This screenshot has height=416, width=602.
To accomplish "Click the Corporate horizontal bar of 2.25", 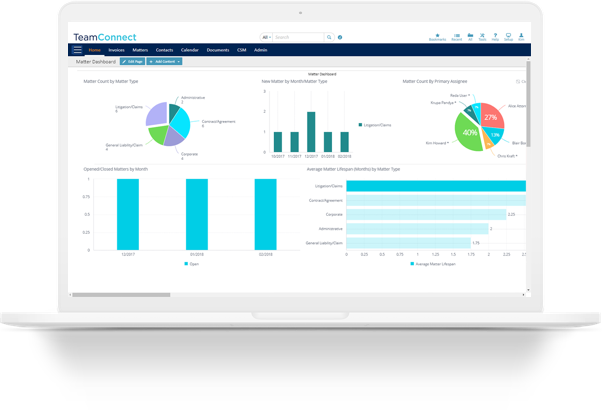I will click(x=426, y=214).
